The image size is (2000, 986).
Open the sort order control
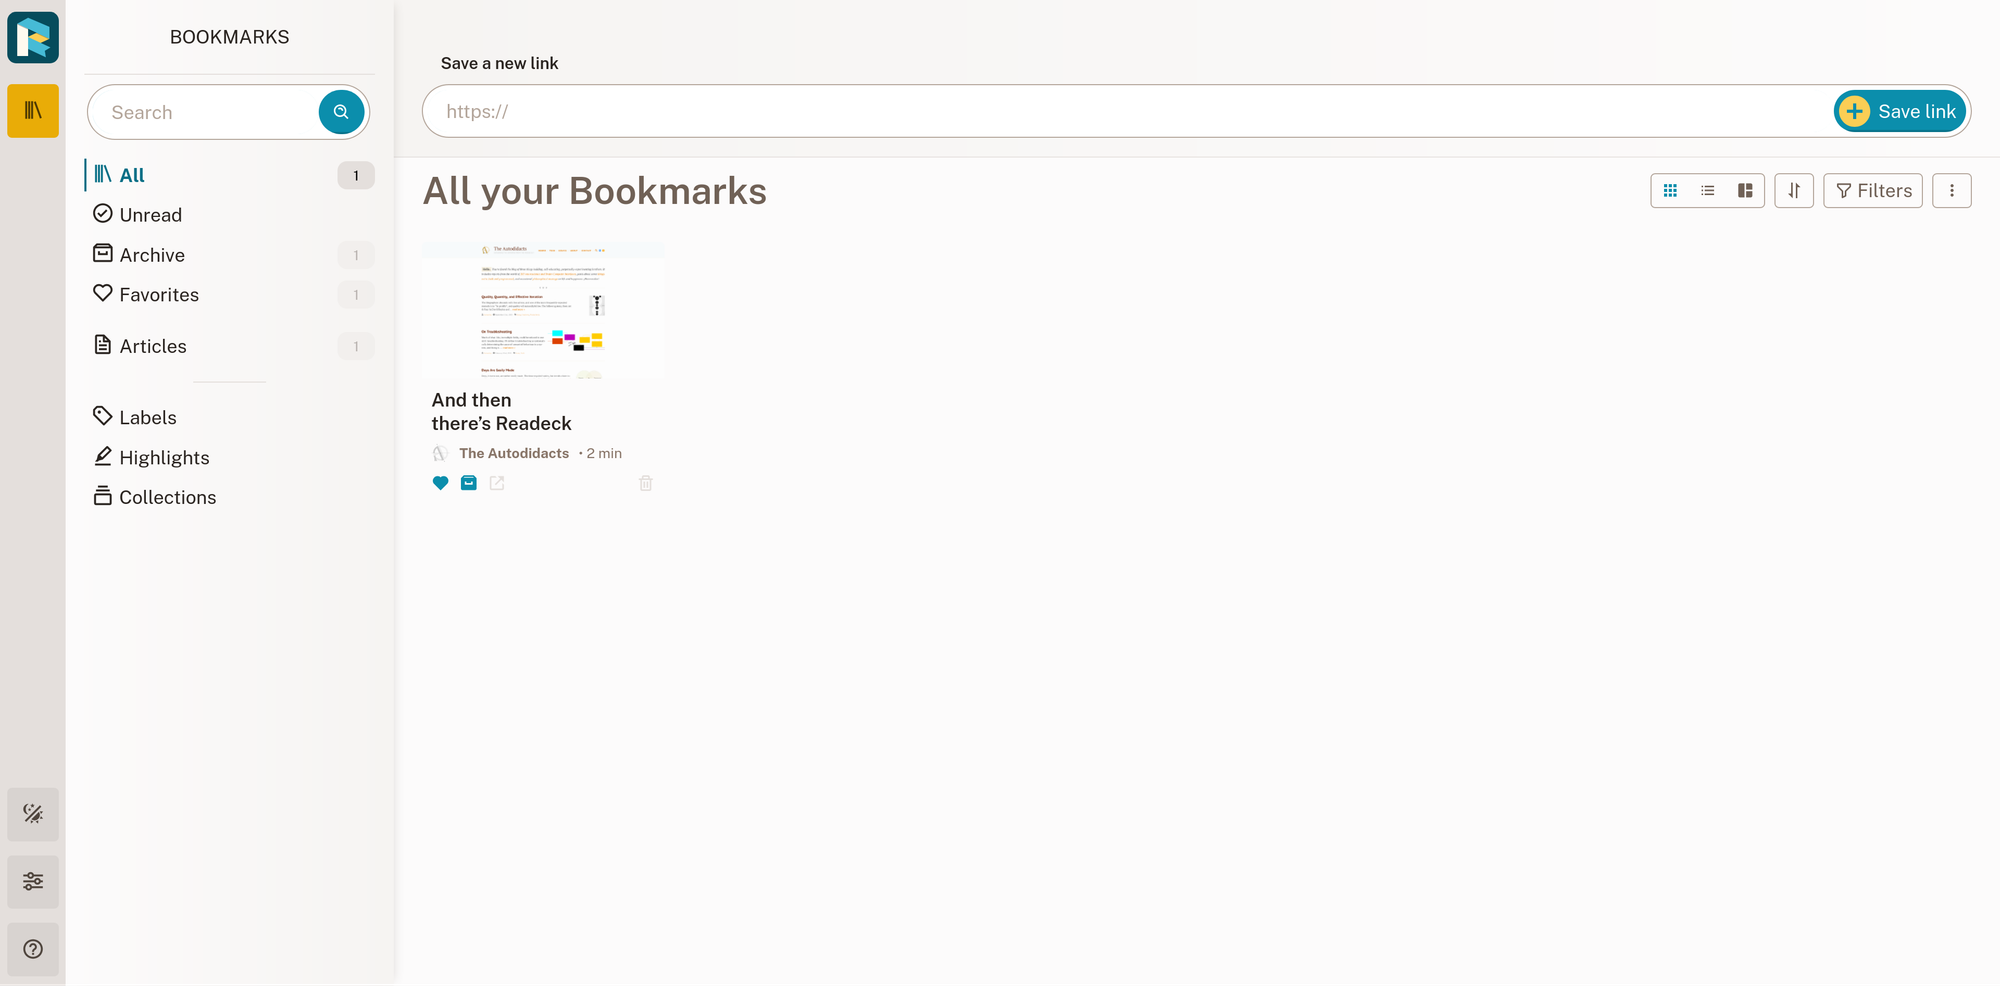point(1794,190)
